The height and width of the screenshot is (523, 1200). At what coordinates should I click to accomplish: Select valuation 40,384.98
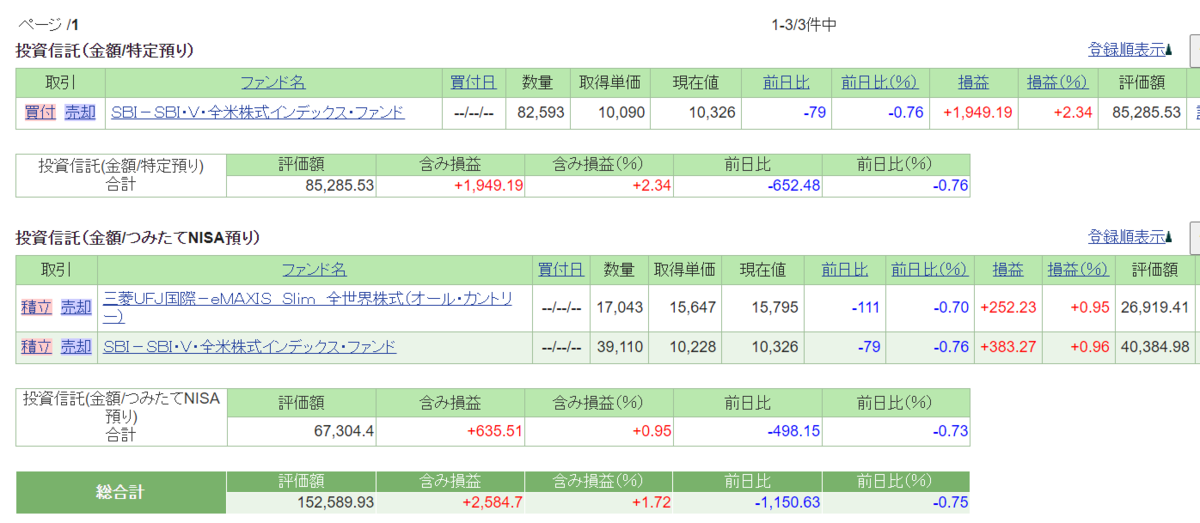[1156, 347]
